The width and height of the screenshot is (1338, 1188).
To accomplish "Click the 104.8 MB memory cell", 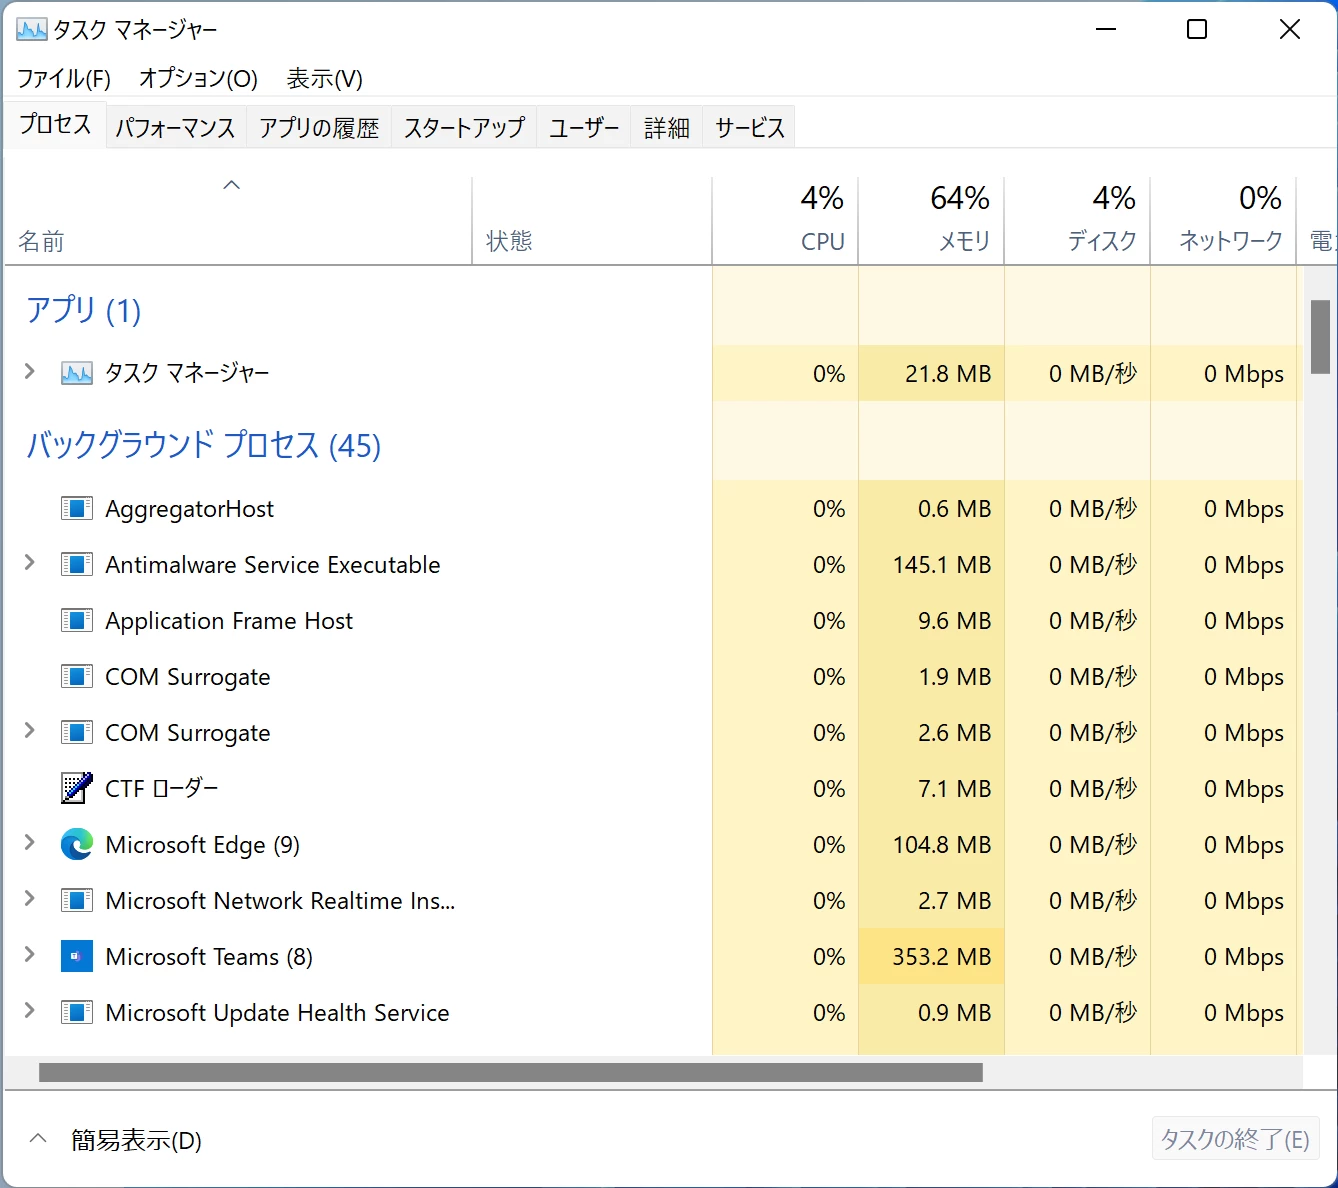I will [x=931, y=845].
